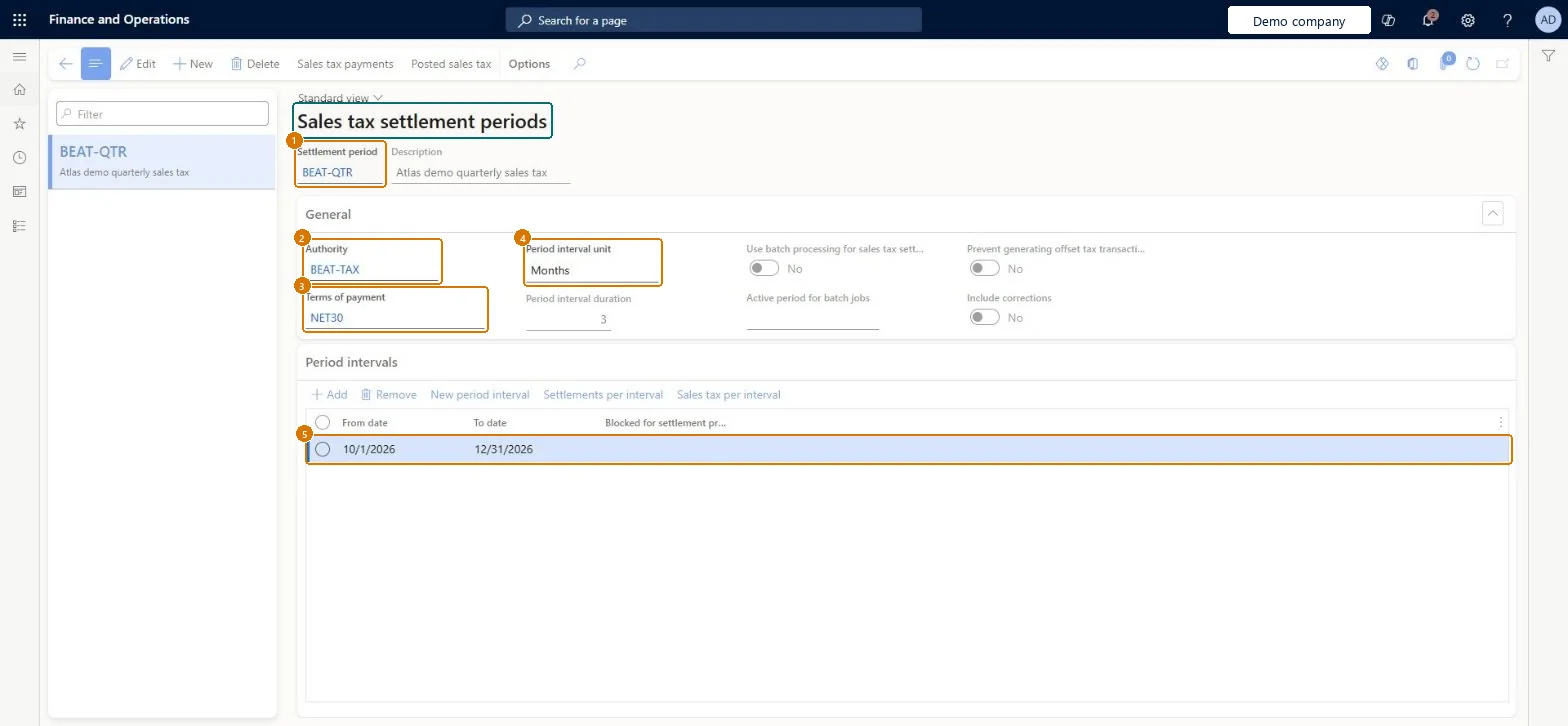Click Sales tax per interval
Screen dimensions: 1568x726
[x=729, y=395]
